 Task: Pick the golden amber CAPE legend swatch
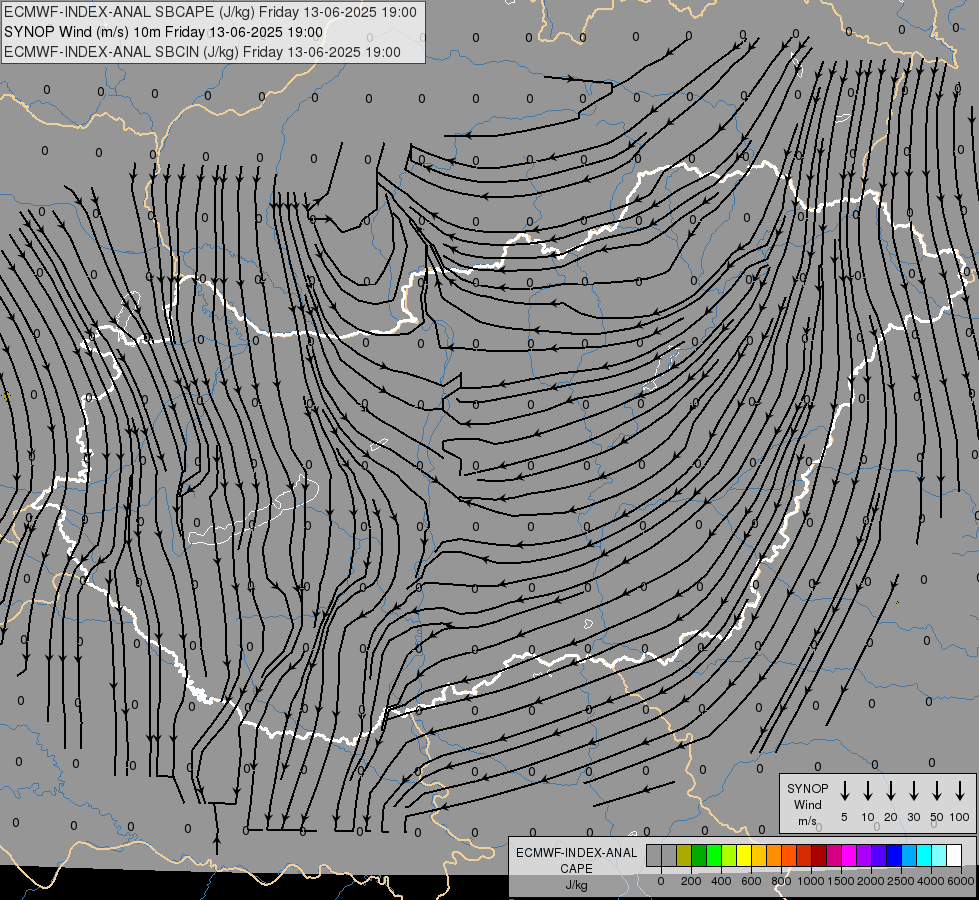(x=759, y=855)
